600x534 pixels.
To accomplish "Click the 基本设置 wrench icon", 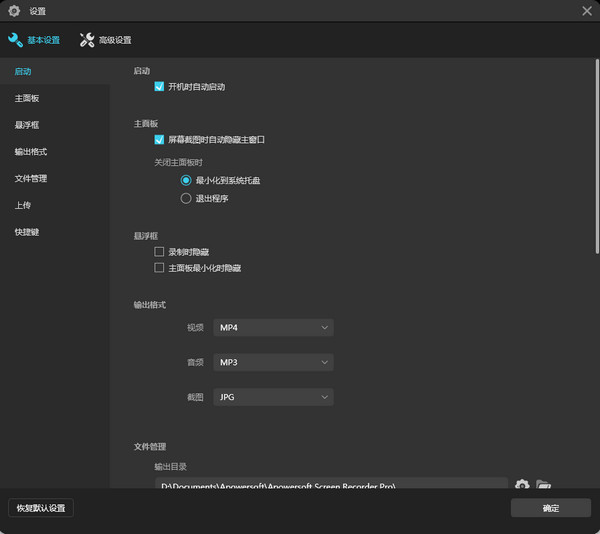I will 15,40.
